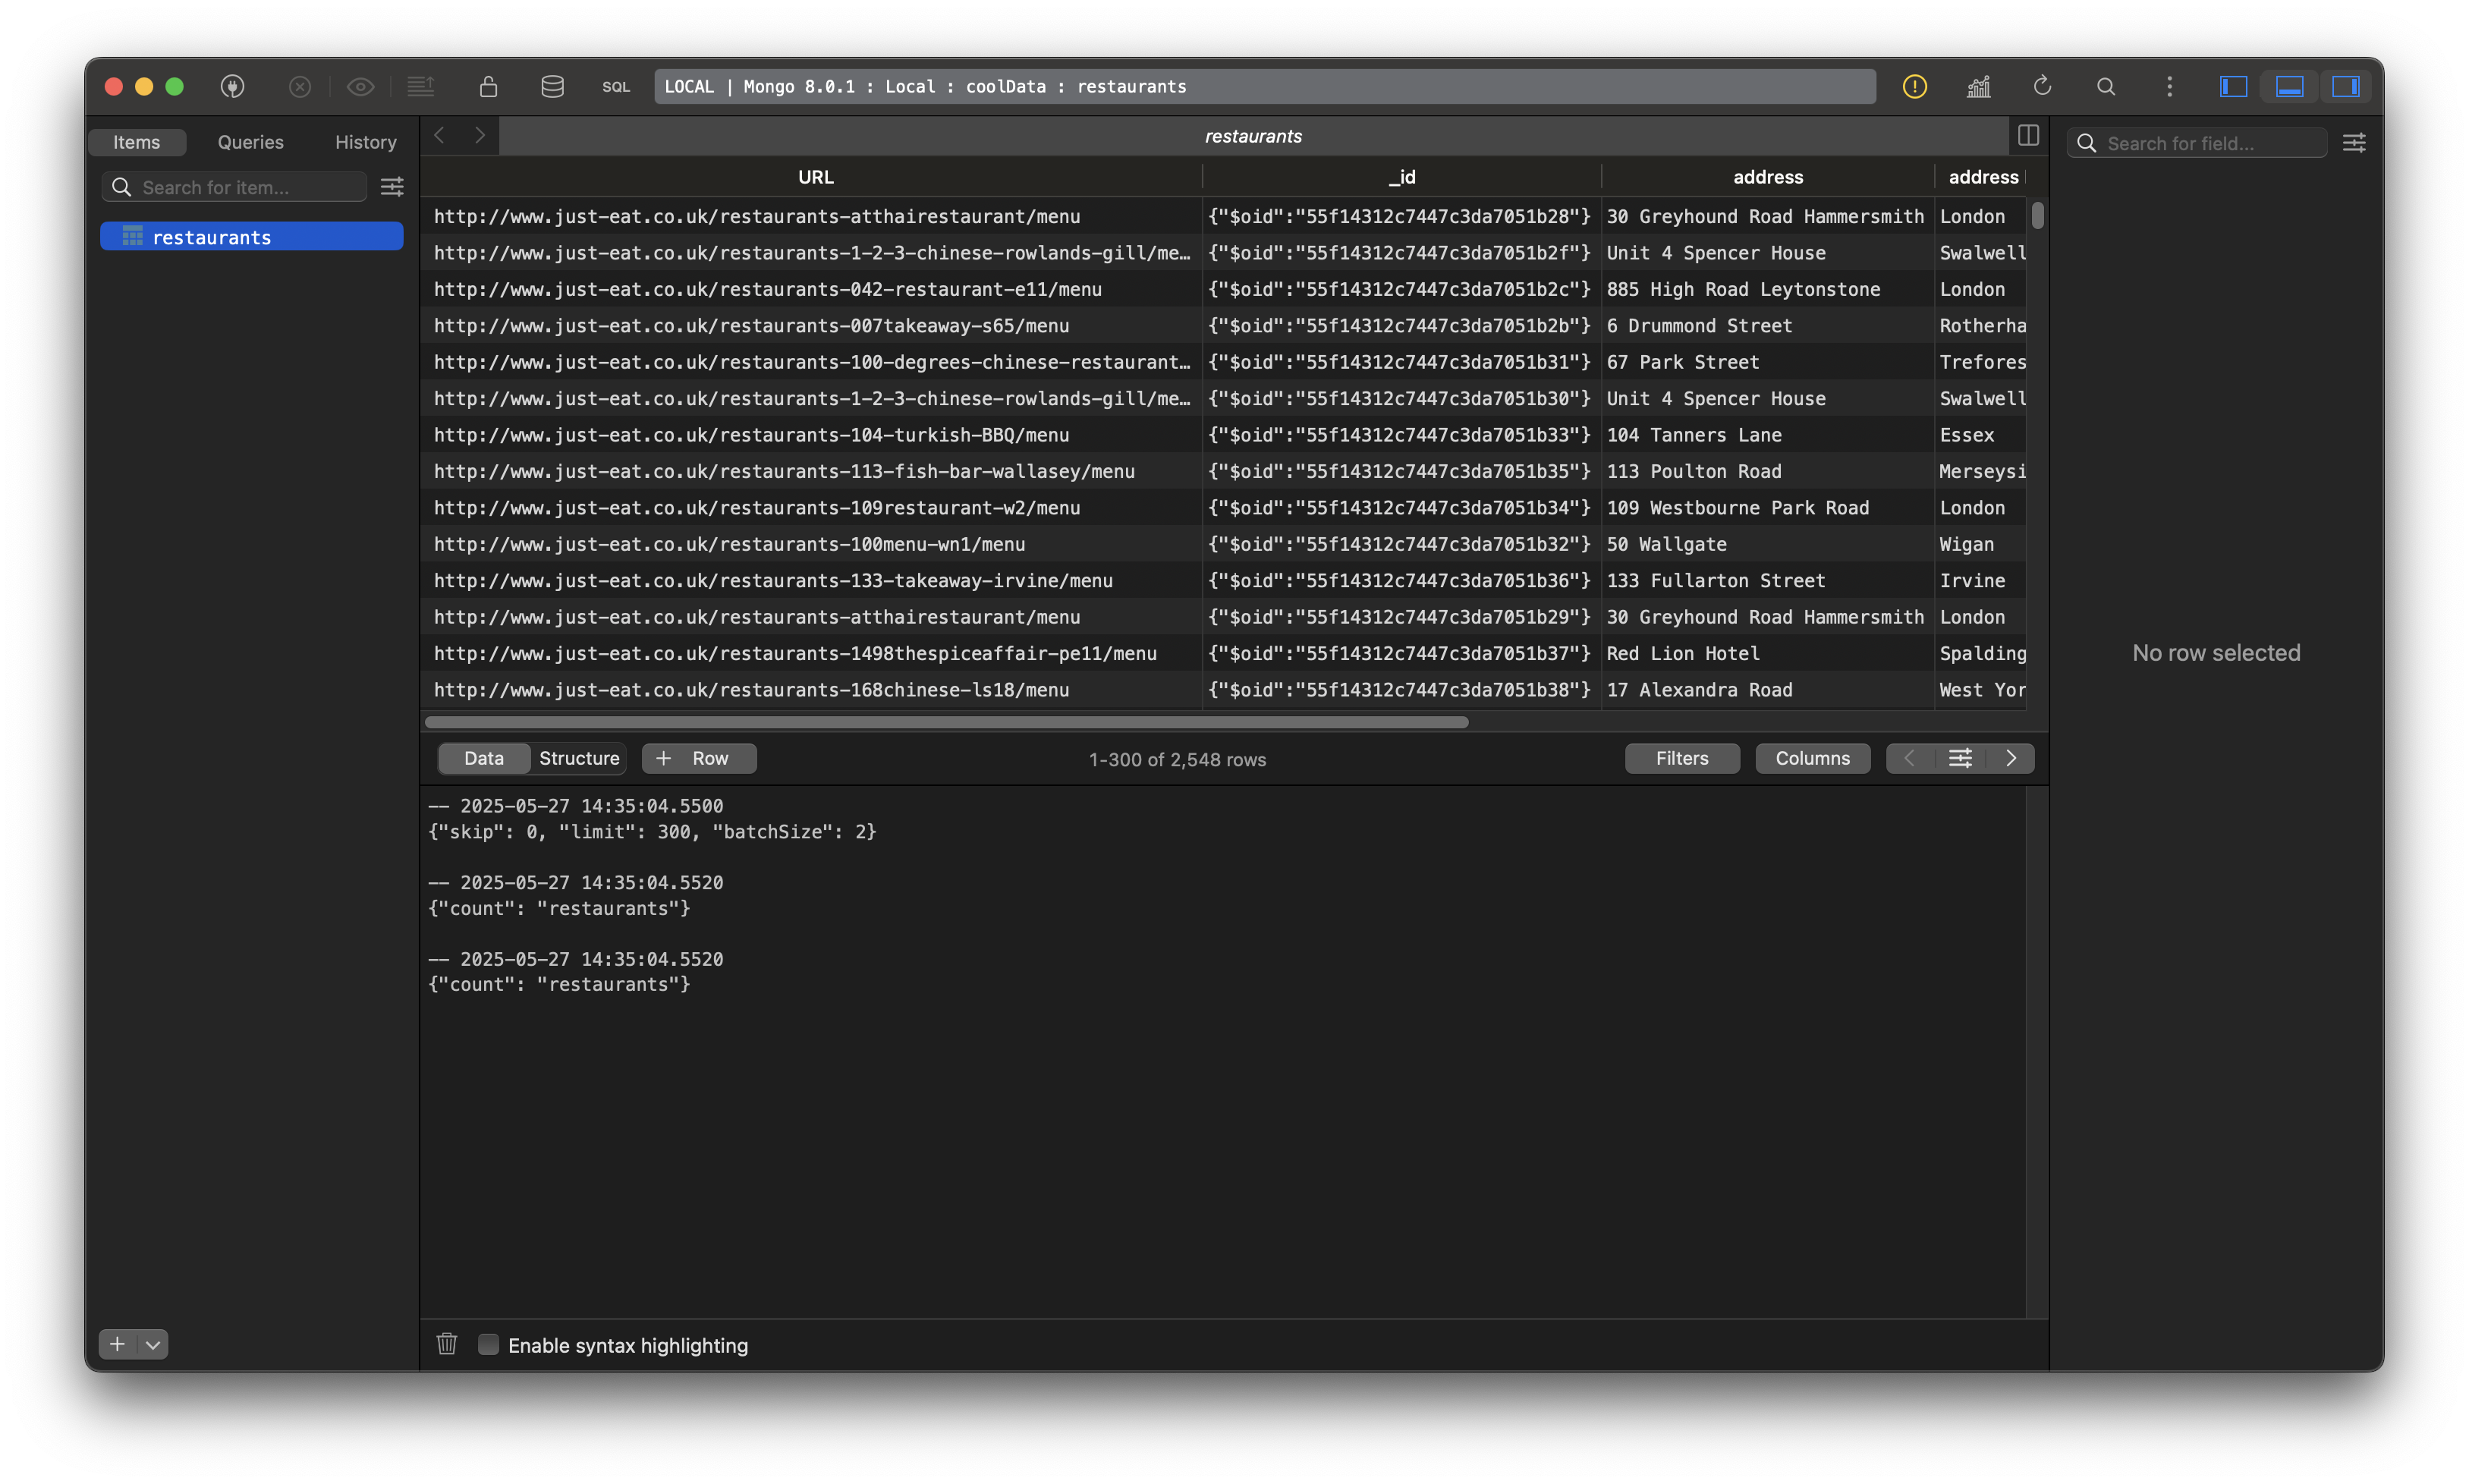The width and height of the screenshot is (2469, 1484).
Task: Open the SQL query editor button
Action: [x=616, y=87]
